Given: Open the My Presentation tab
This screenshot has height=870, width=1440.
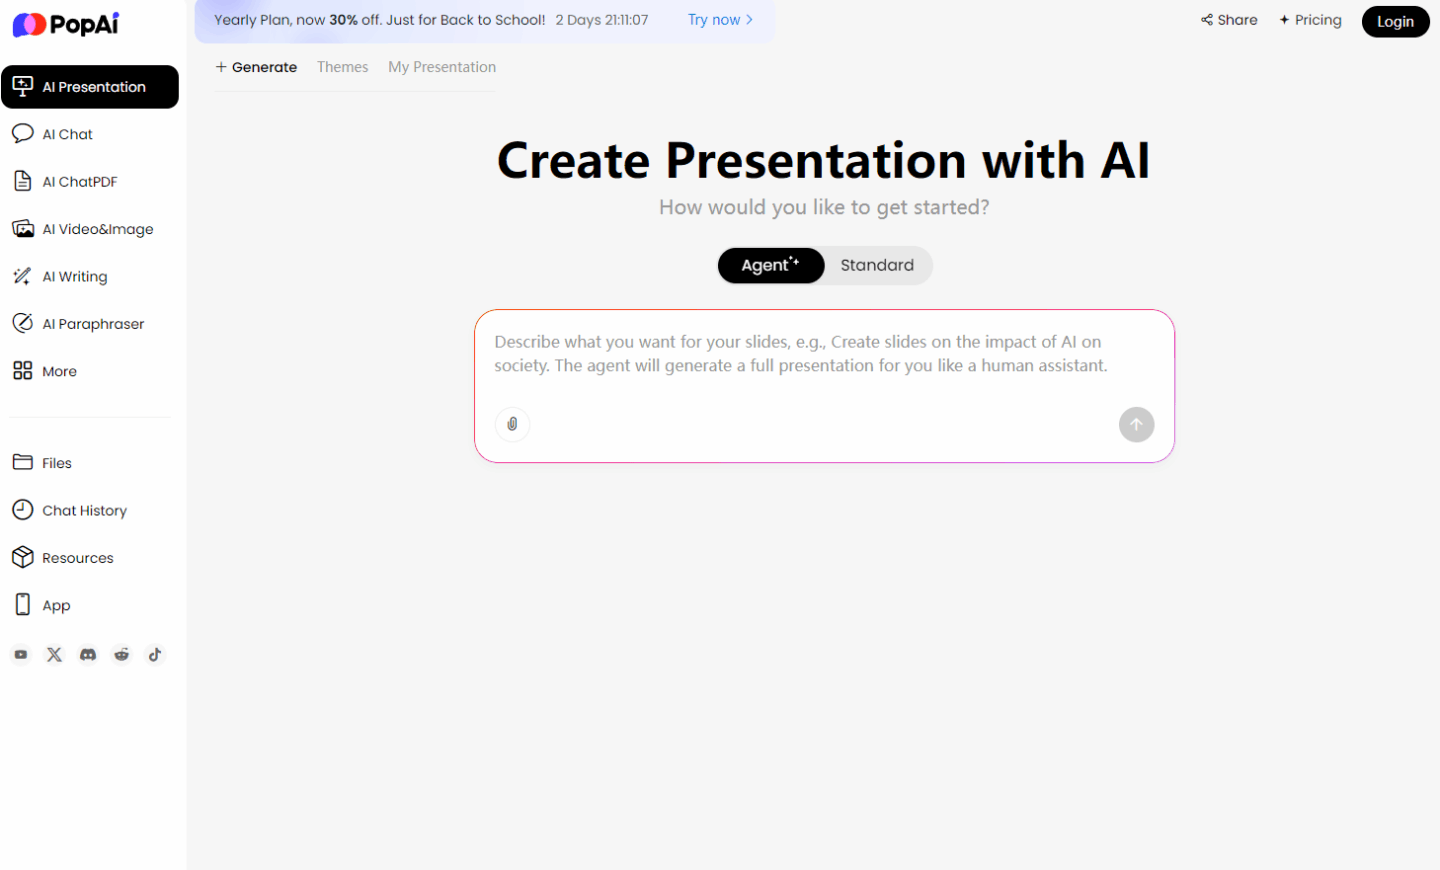Looking at the screenshot, I should pyautogui.click(x=442, y=66).
